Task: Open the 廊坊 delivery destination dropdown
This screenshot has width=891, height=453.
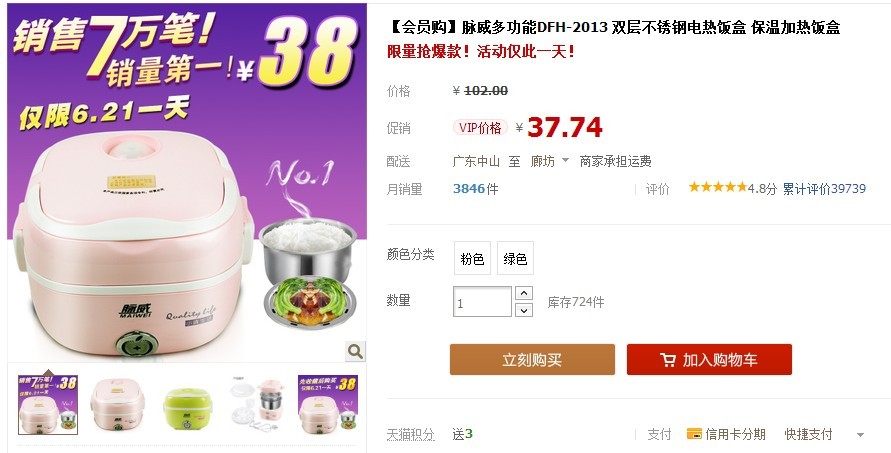Action: click(549, 161)
